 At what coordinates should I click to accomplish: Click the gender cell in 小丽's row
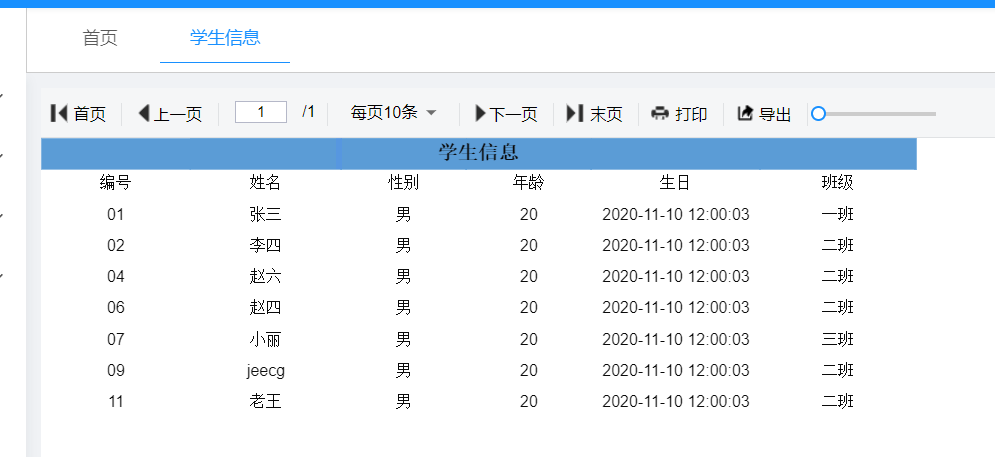tap(404, 339)
